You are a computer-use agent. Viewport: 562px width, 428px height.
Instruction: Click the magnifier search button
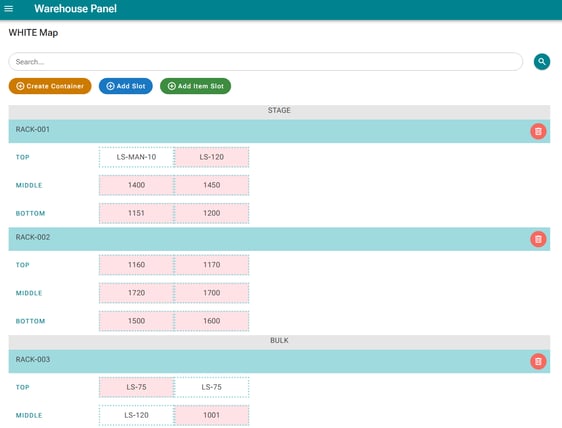coord(542,62)
